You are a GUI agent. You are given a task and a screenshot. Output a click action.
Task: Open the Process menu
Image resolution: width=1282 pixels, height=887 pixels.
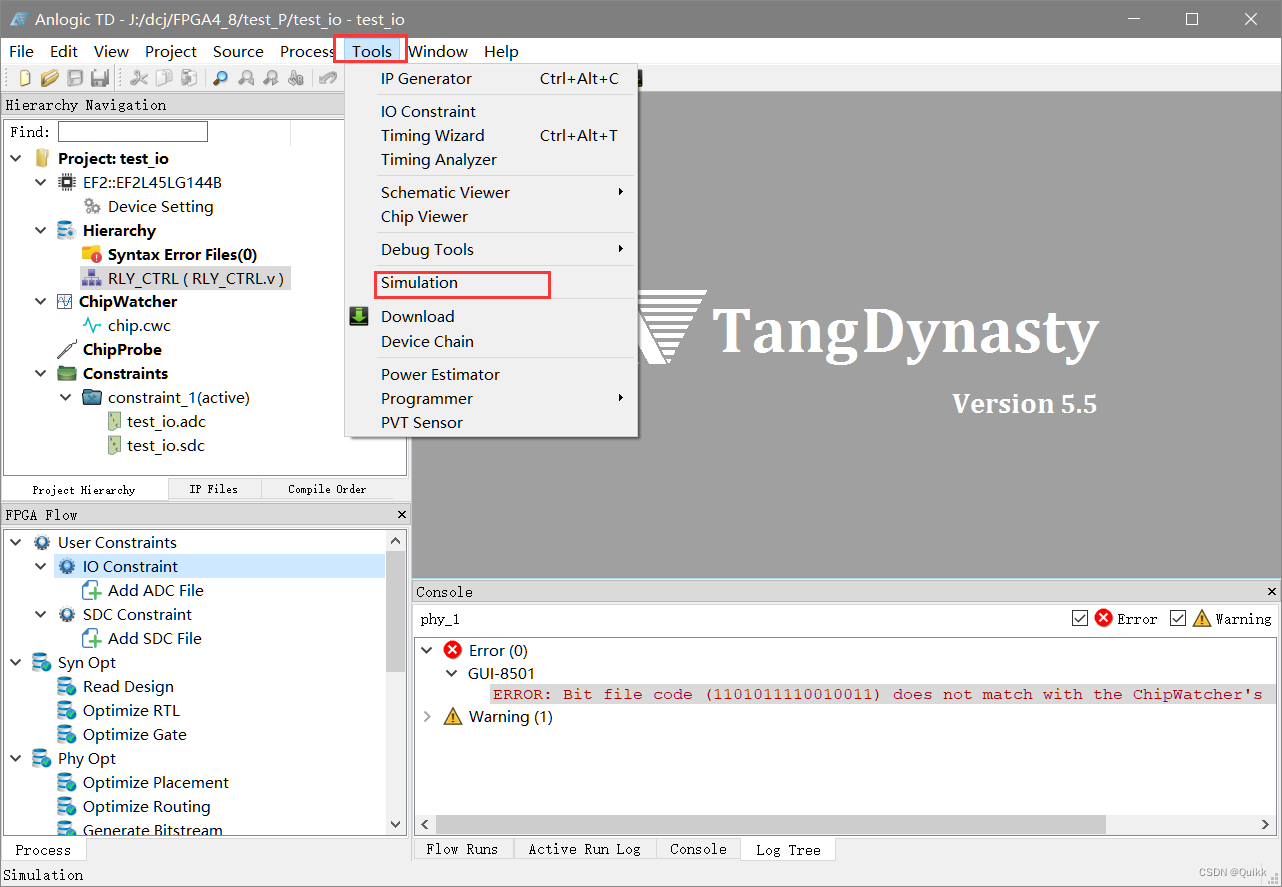307,51
